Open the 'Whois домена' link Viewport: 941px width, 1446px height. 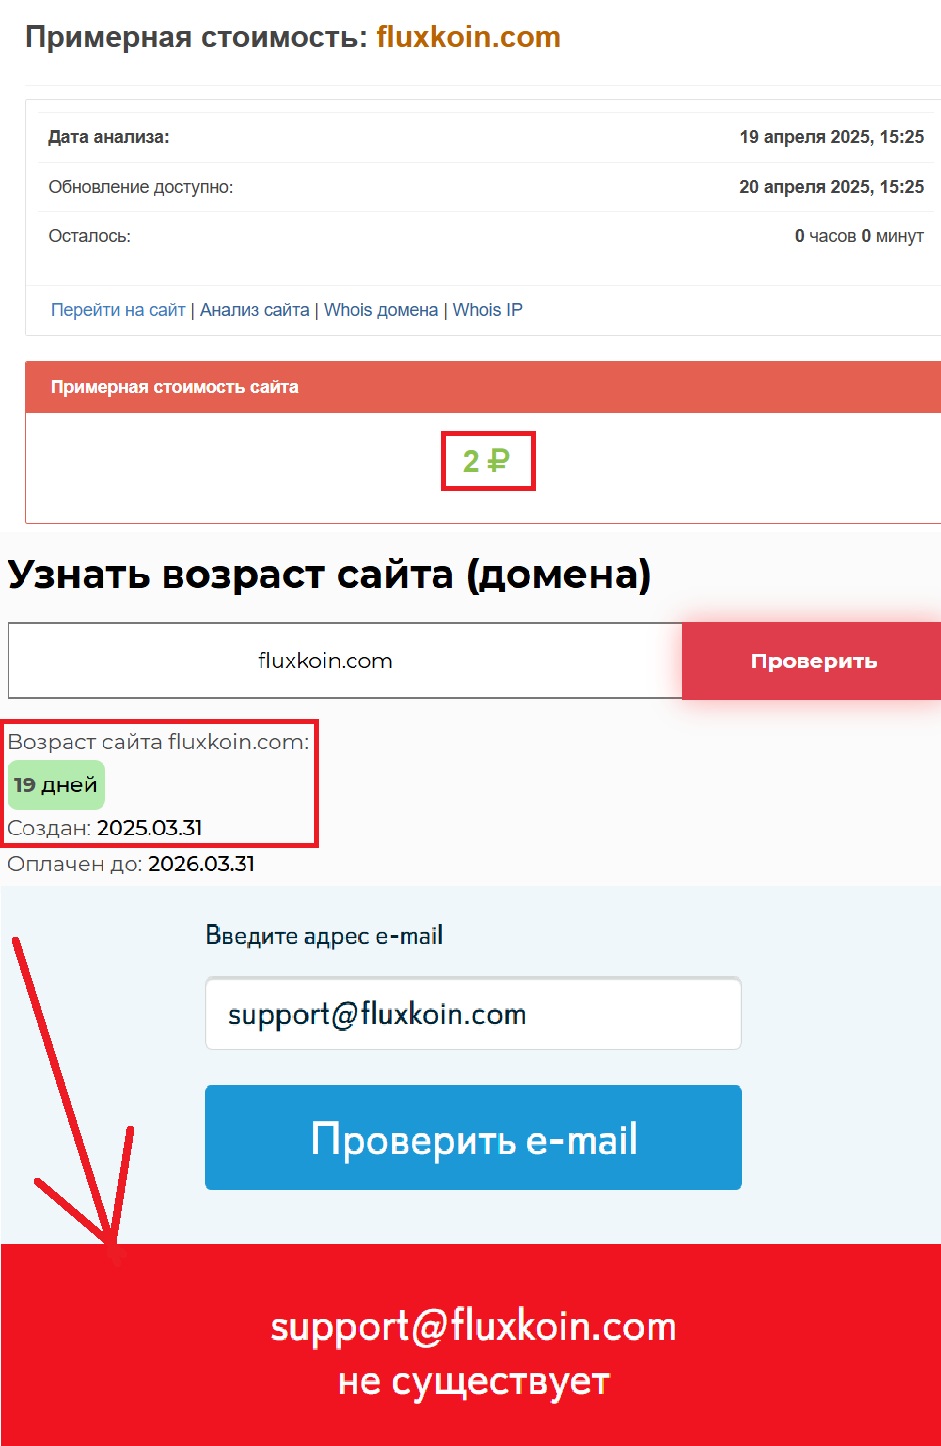(x=381, y=310)
